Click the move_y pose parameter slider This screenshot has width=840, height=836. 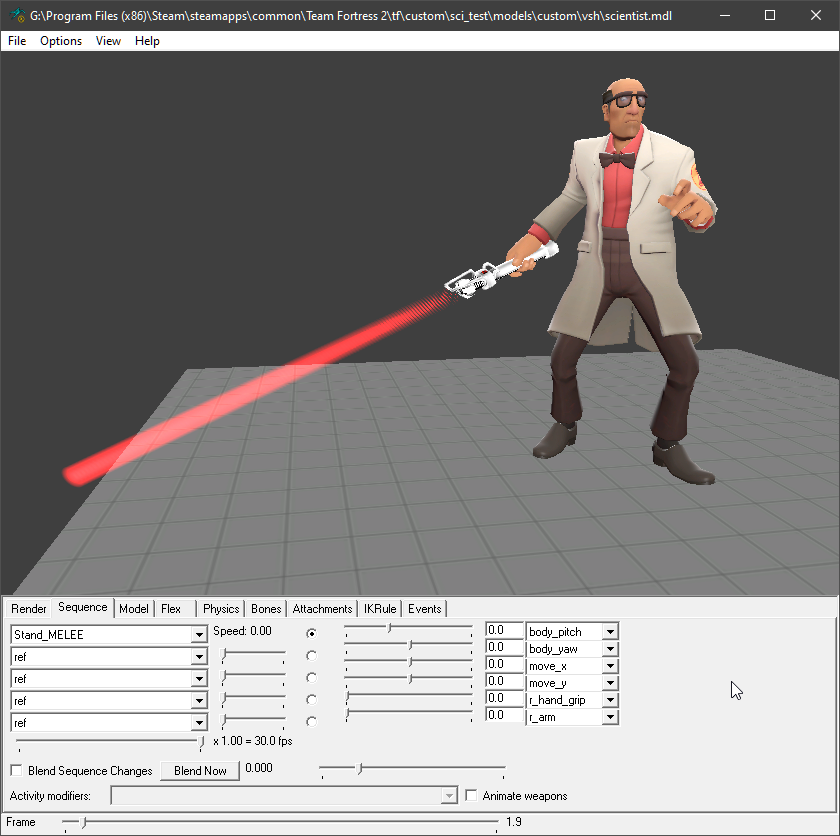[x=409, y=679]
